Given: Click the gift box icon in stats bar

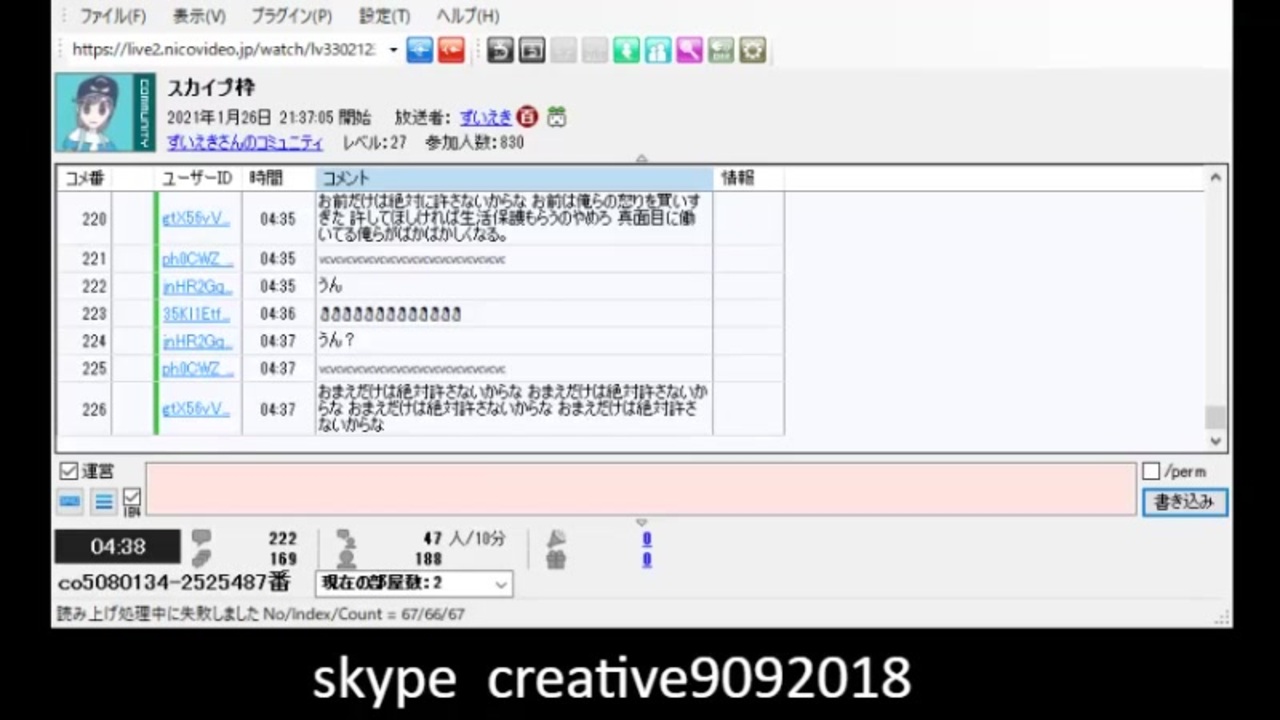Looking at the screenshot, I should [x=556, y=560].
